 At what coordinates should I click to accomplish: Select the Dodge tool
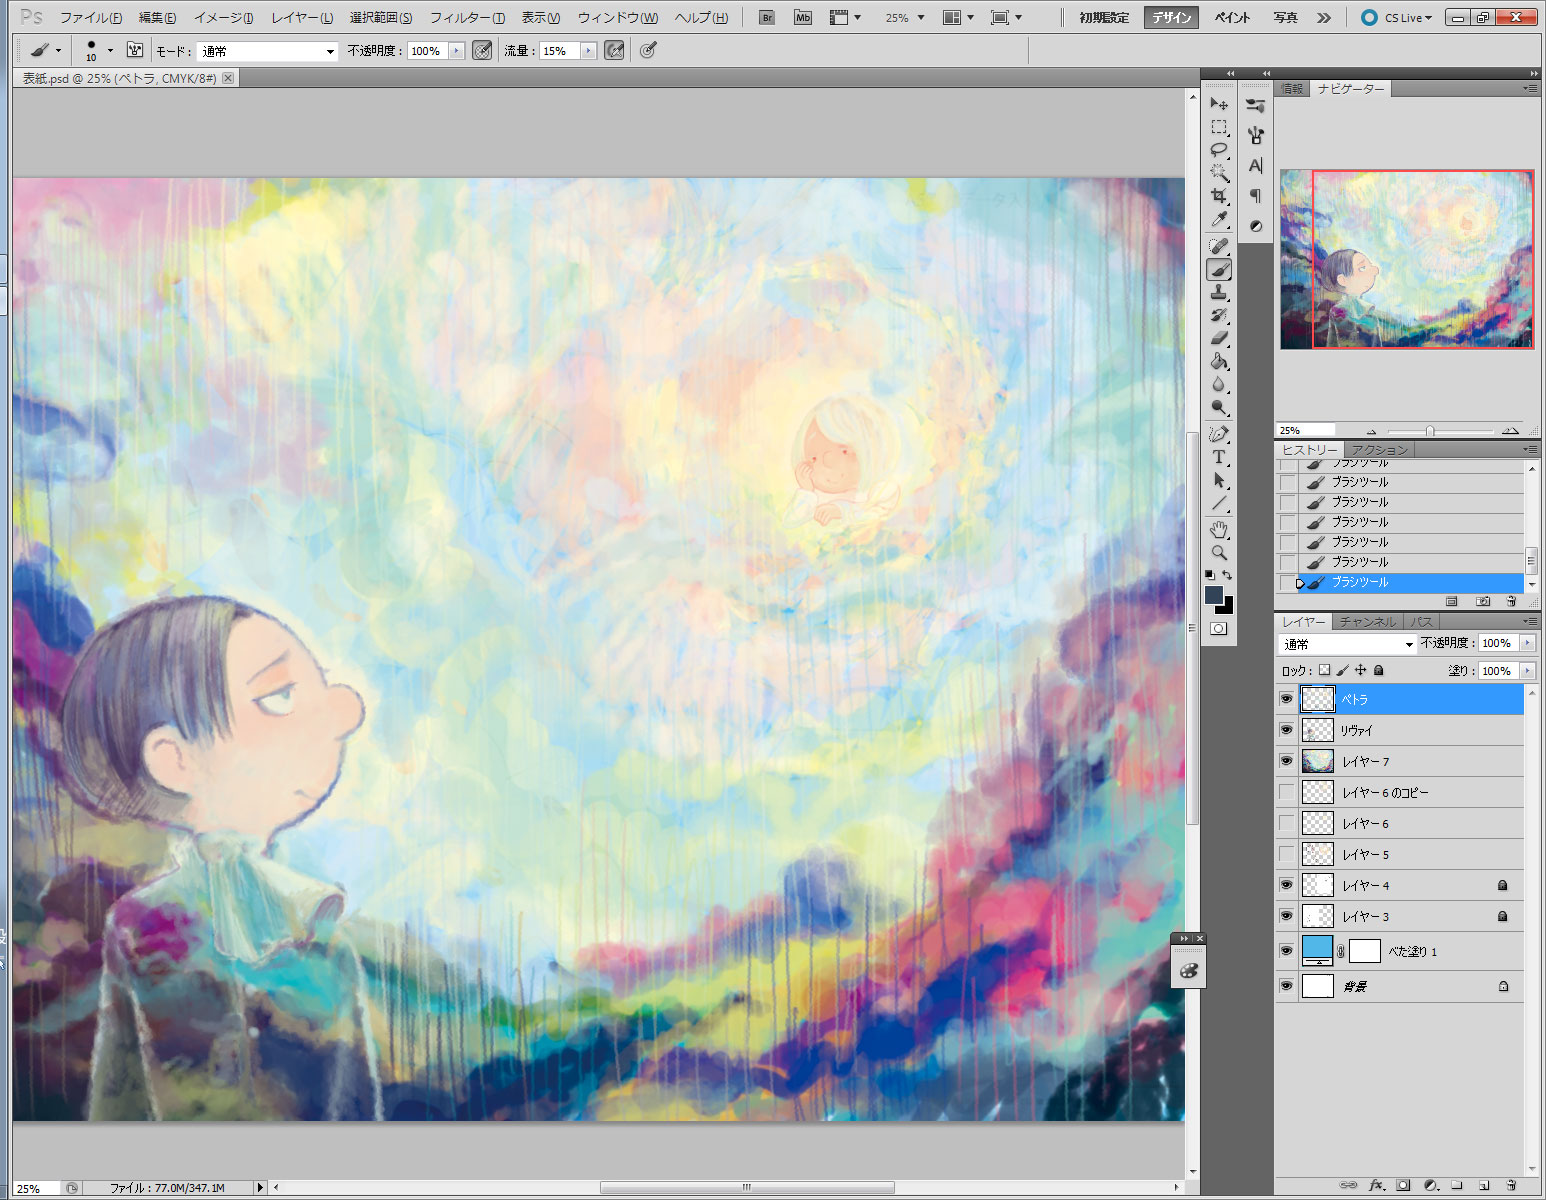[1219, 407]
